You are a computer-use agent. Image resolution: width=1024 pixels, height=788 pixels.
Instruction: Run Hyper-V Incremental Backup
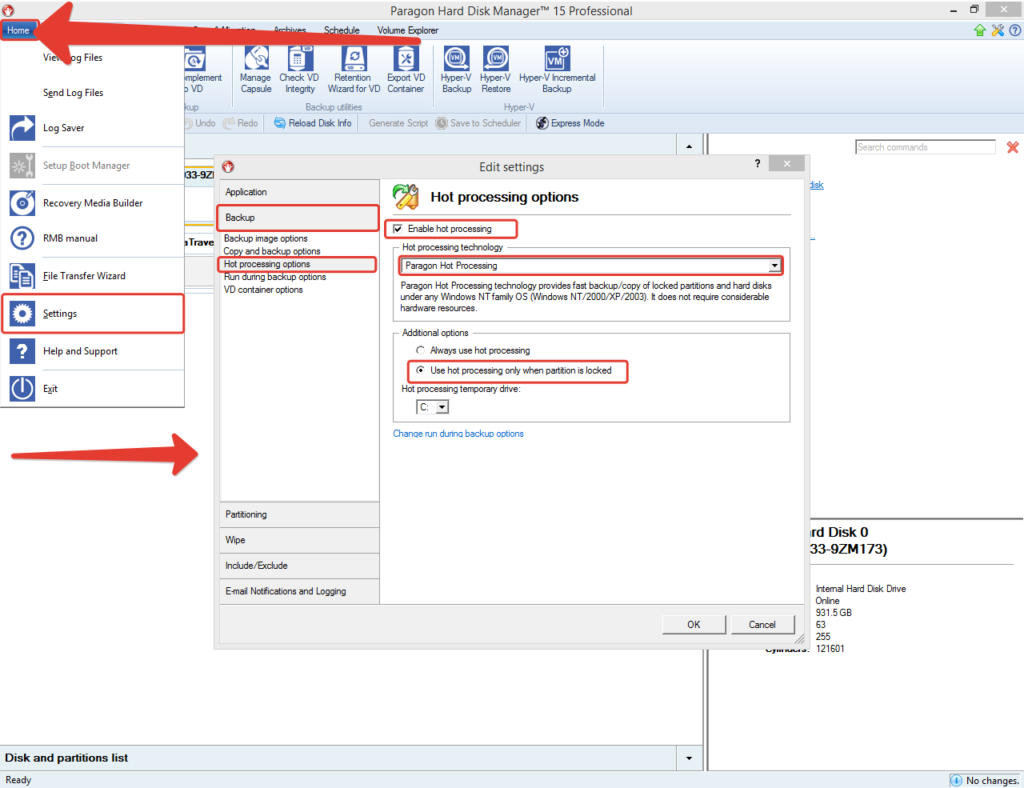557,70
